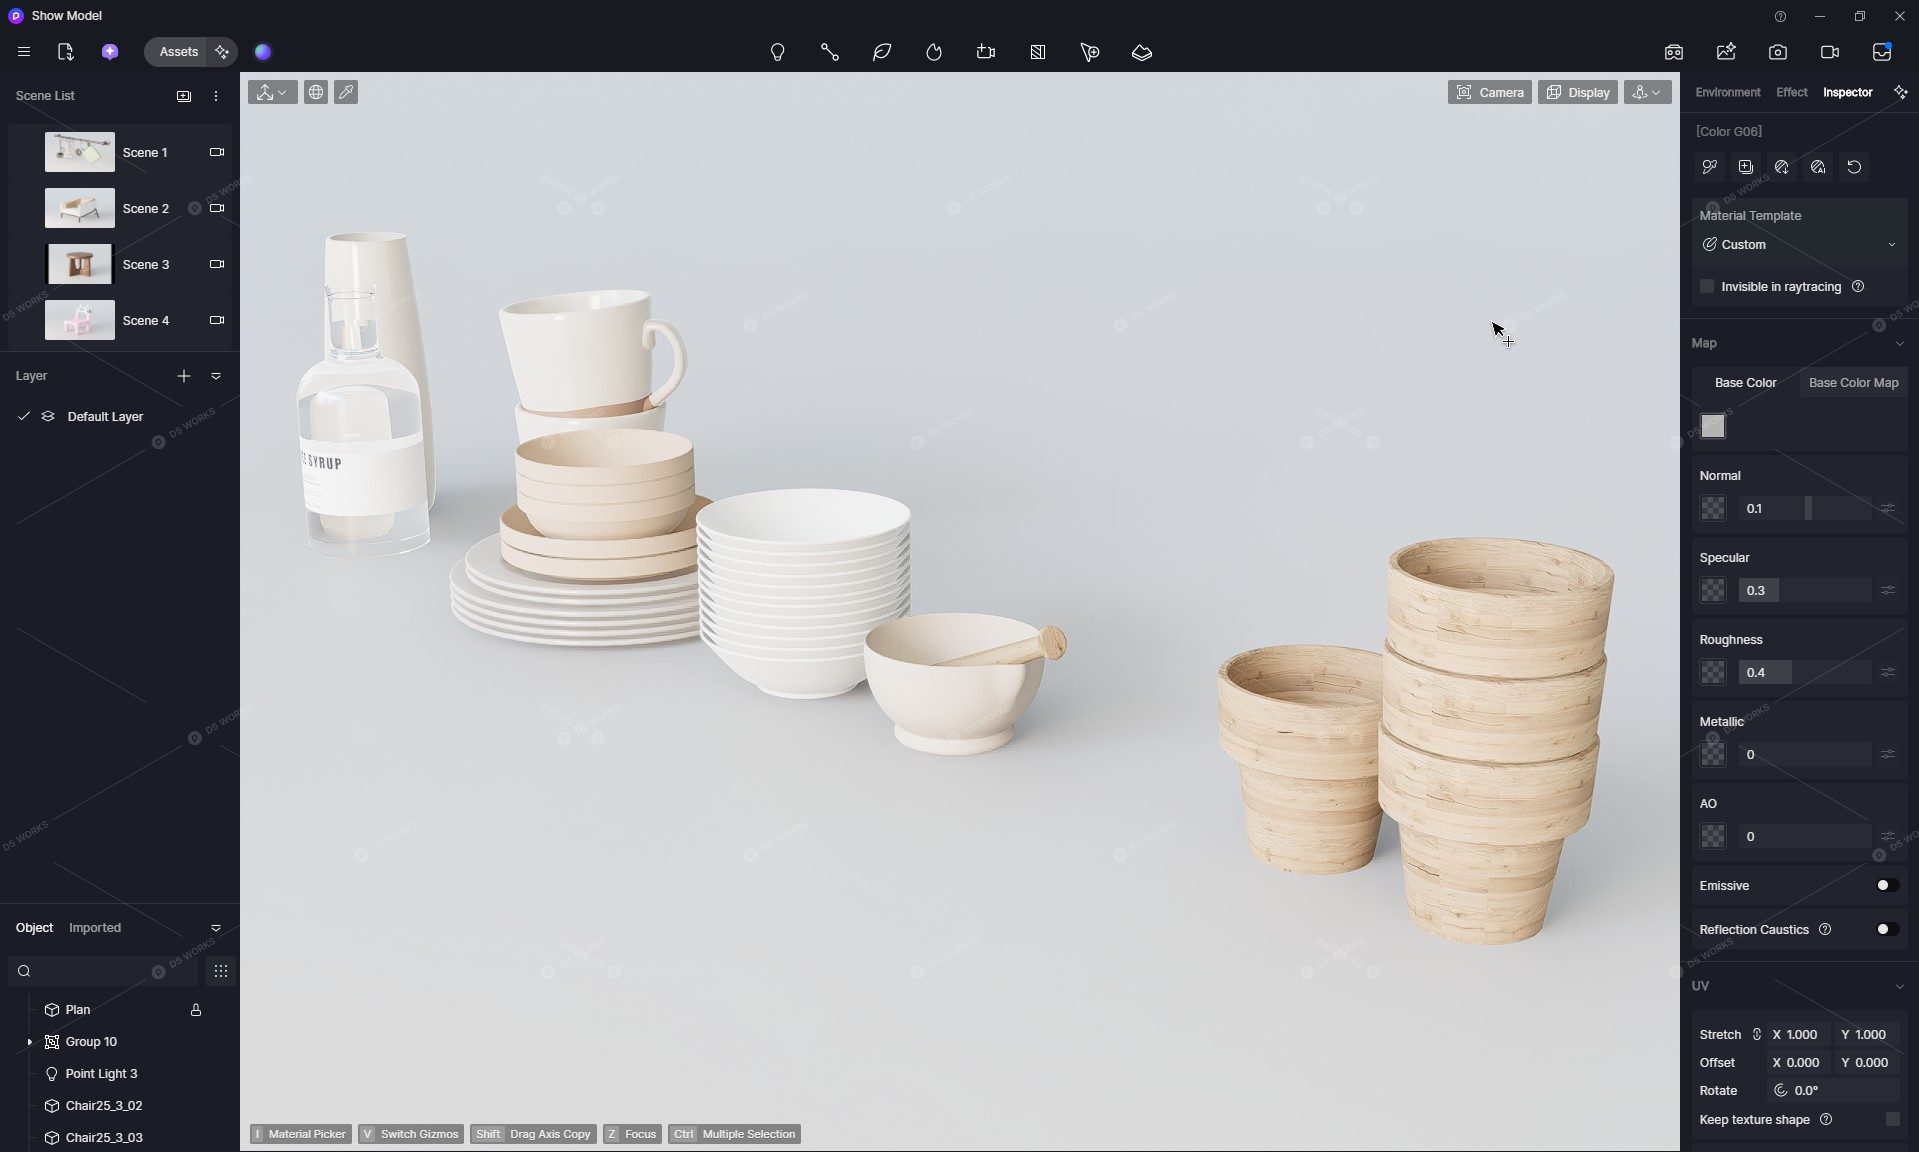This screenshot has height=1152, width=1919.
Task: Open the figure dropdown next to Display
Action: (1647, 92)
